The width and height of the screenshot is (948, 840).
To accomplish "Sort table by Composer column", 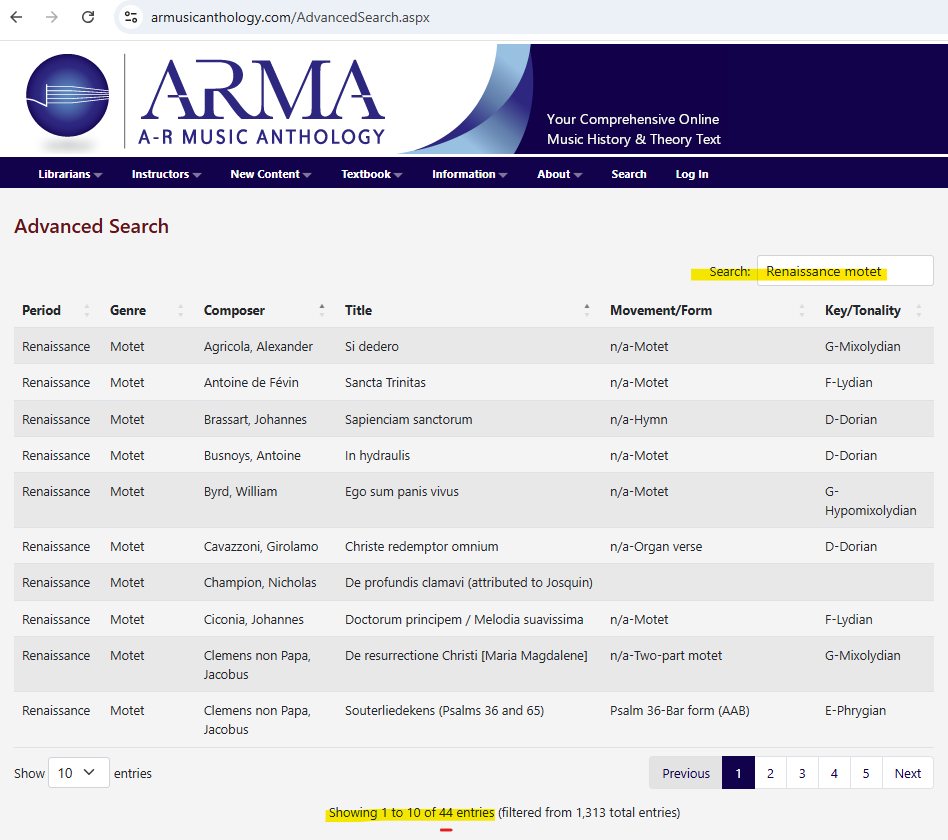I will coord(264,310).
